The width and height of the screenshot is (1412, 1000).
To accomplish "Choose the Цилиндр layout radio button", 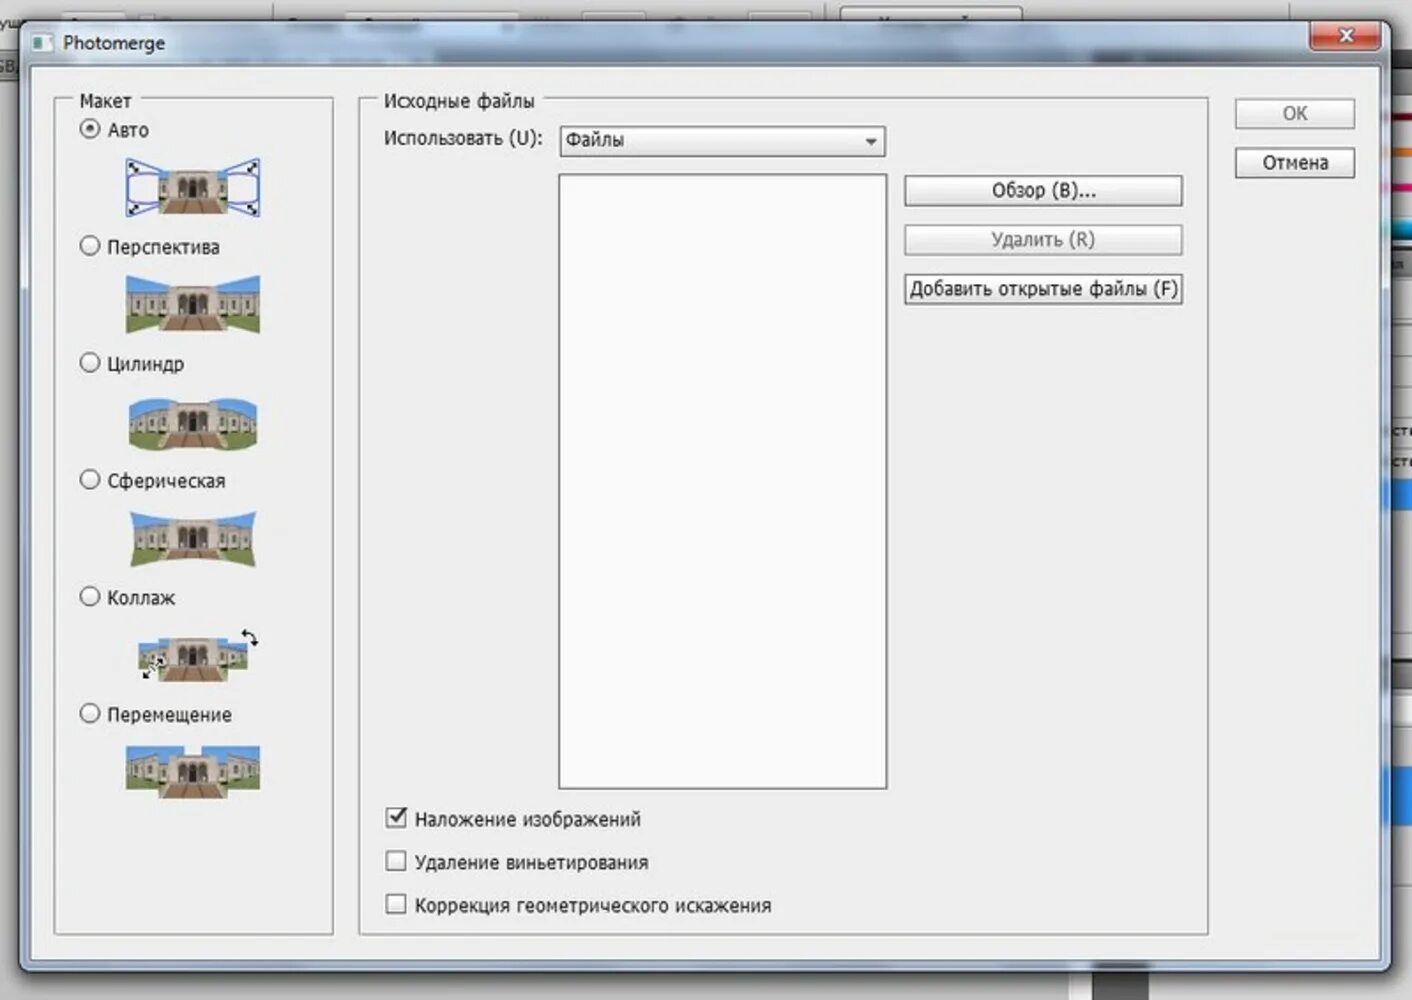I will pyautogui.click(x=90, y=363).
